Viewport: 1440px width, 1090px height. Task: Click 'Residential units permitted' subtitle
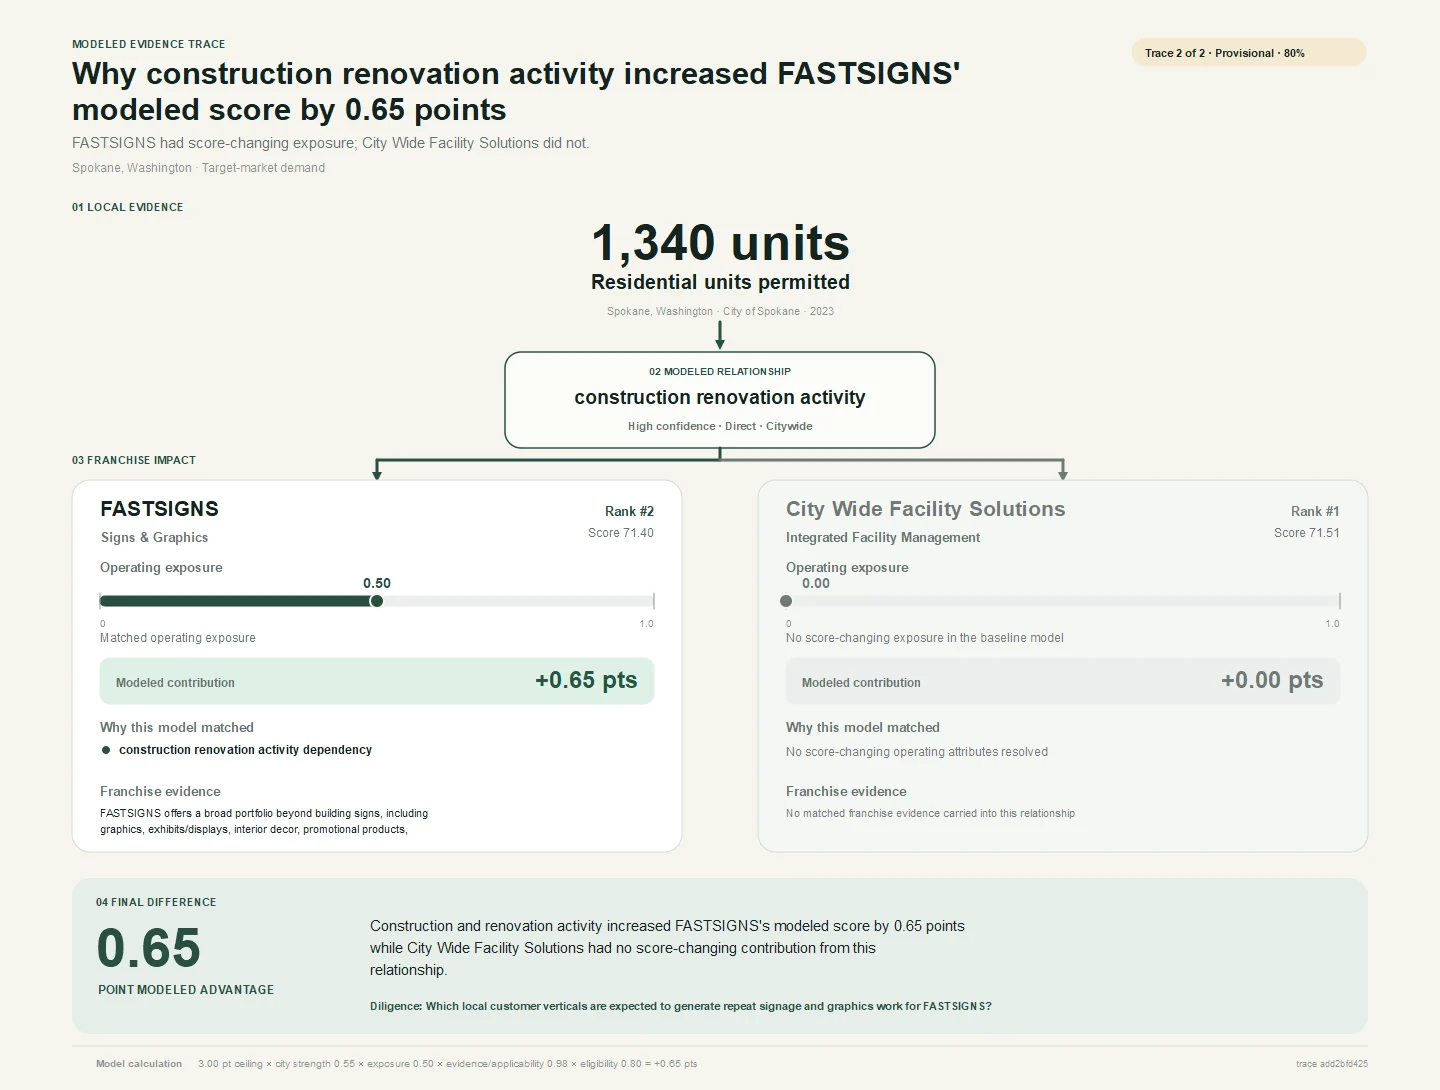click(x=720, y=282)
